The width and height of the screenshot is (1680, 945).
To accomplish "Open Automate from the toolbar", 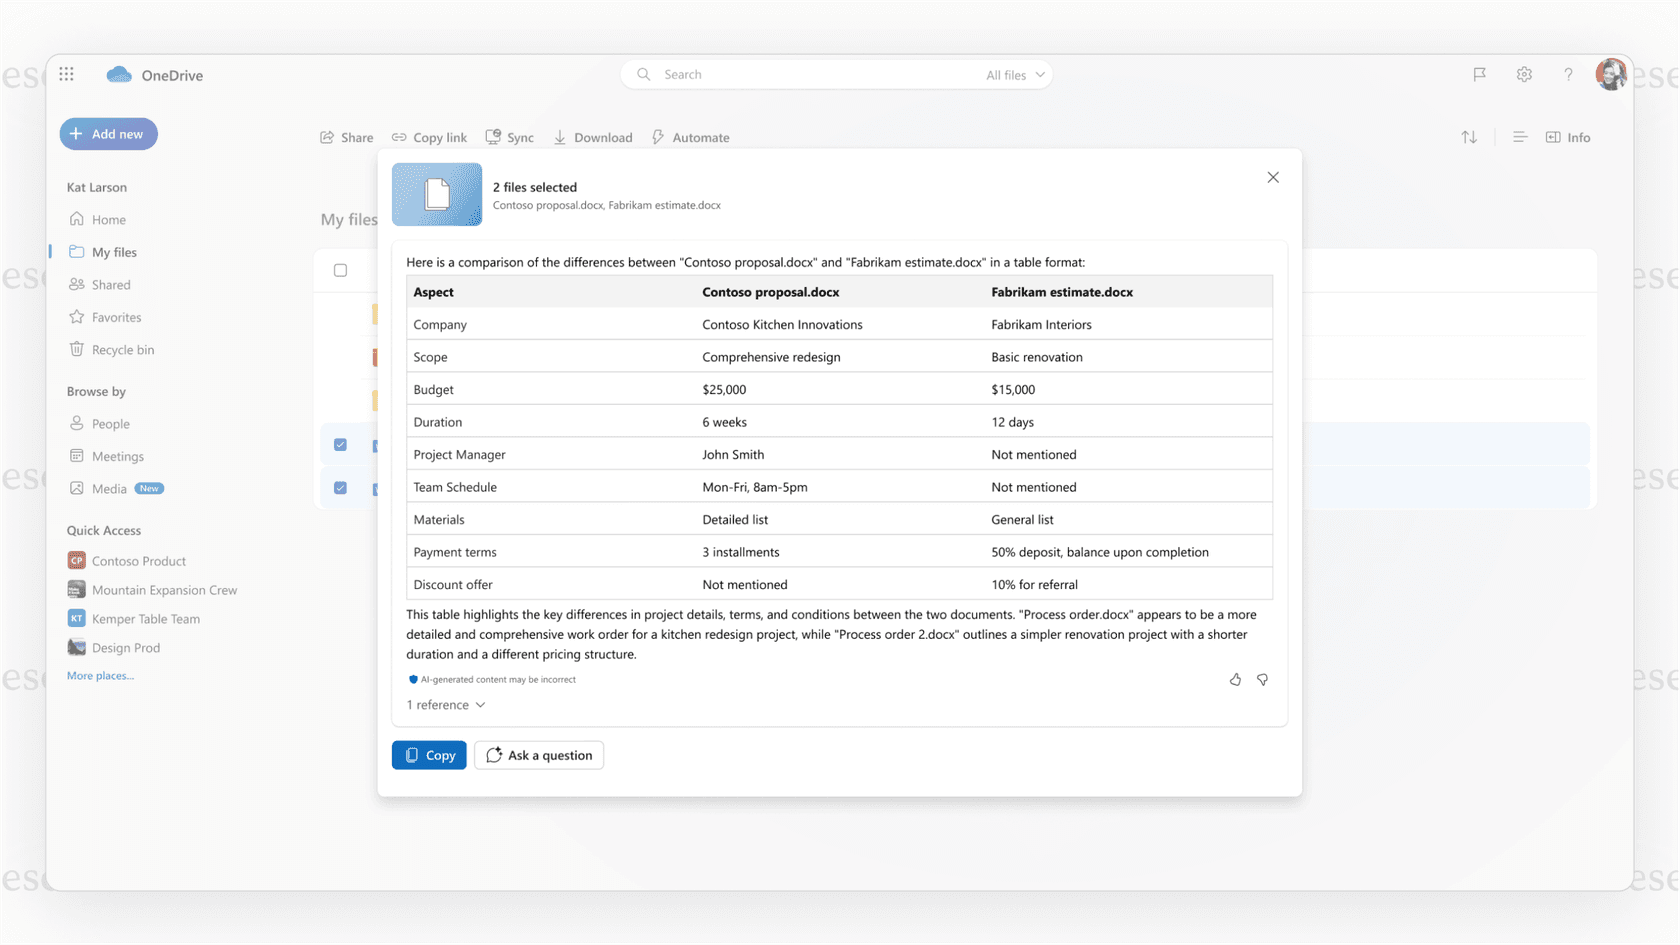I will tap(690, 137).
